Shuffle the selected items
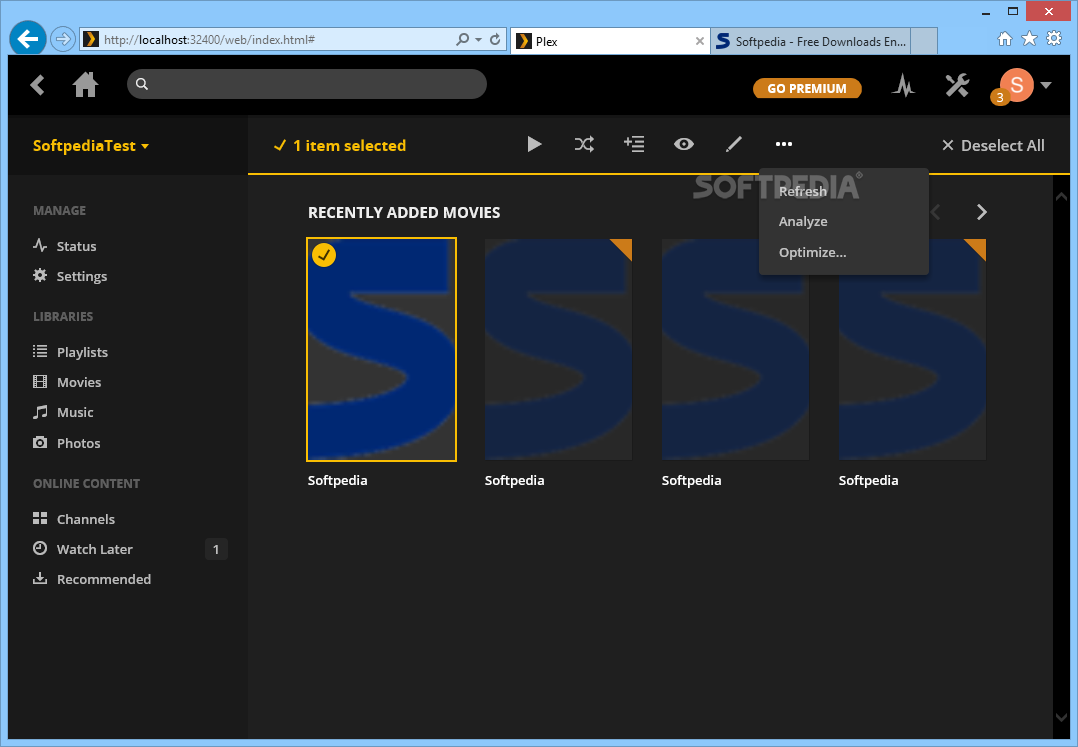Image resolution: width=1078 pixels, height=747 pixels. coord(584,144)
